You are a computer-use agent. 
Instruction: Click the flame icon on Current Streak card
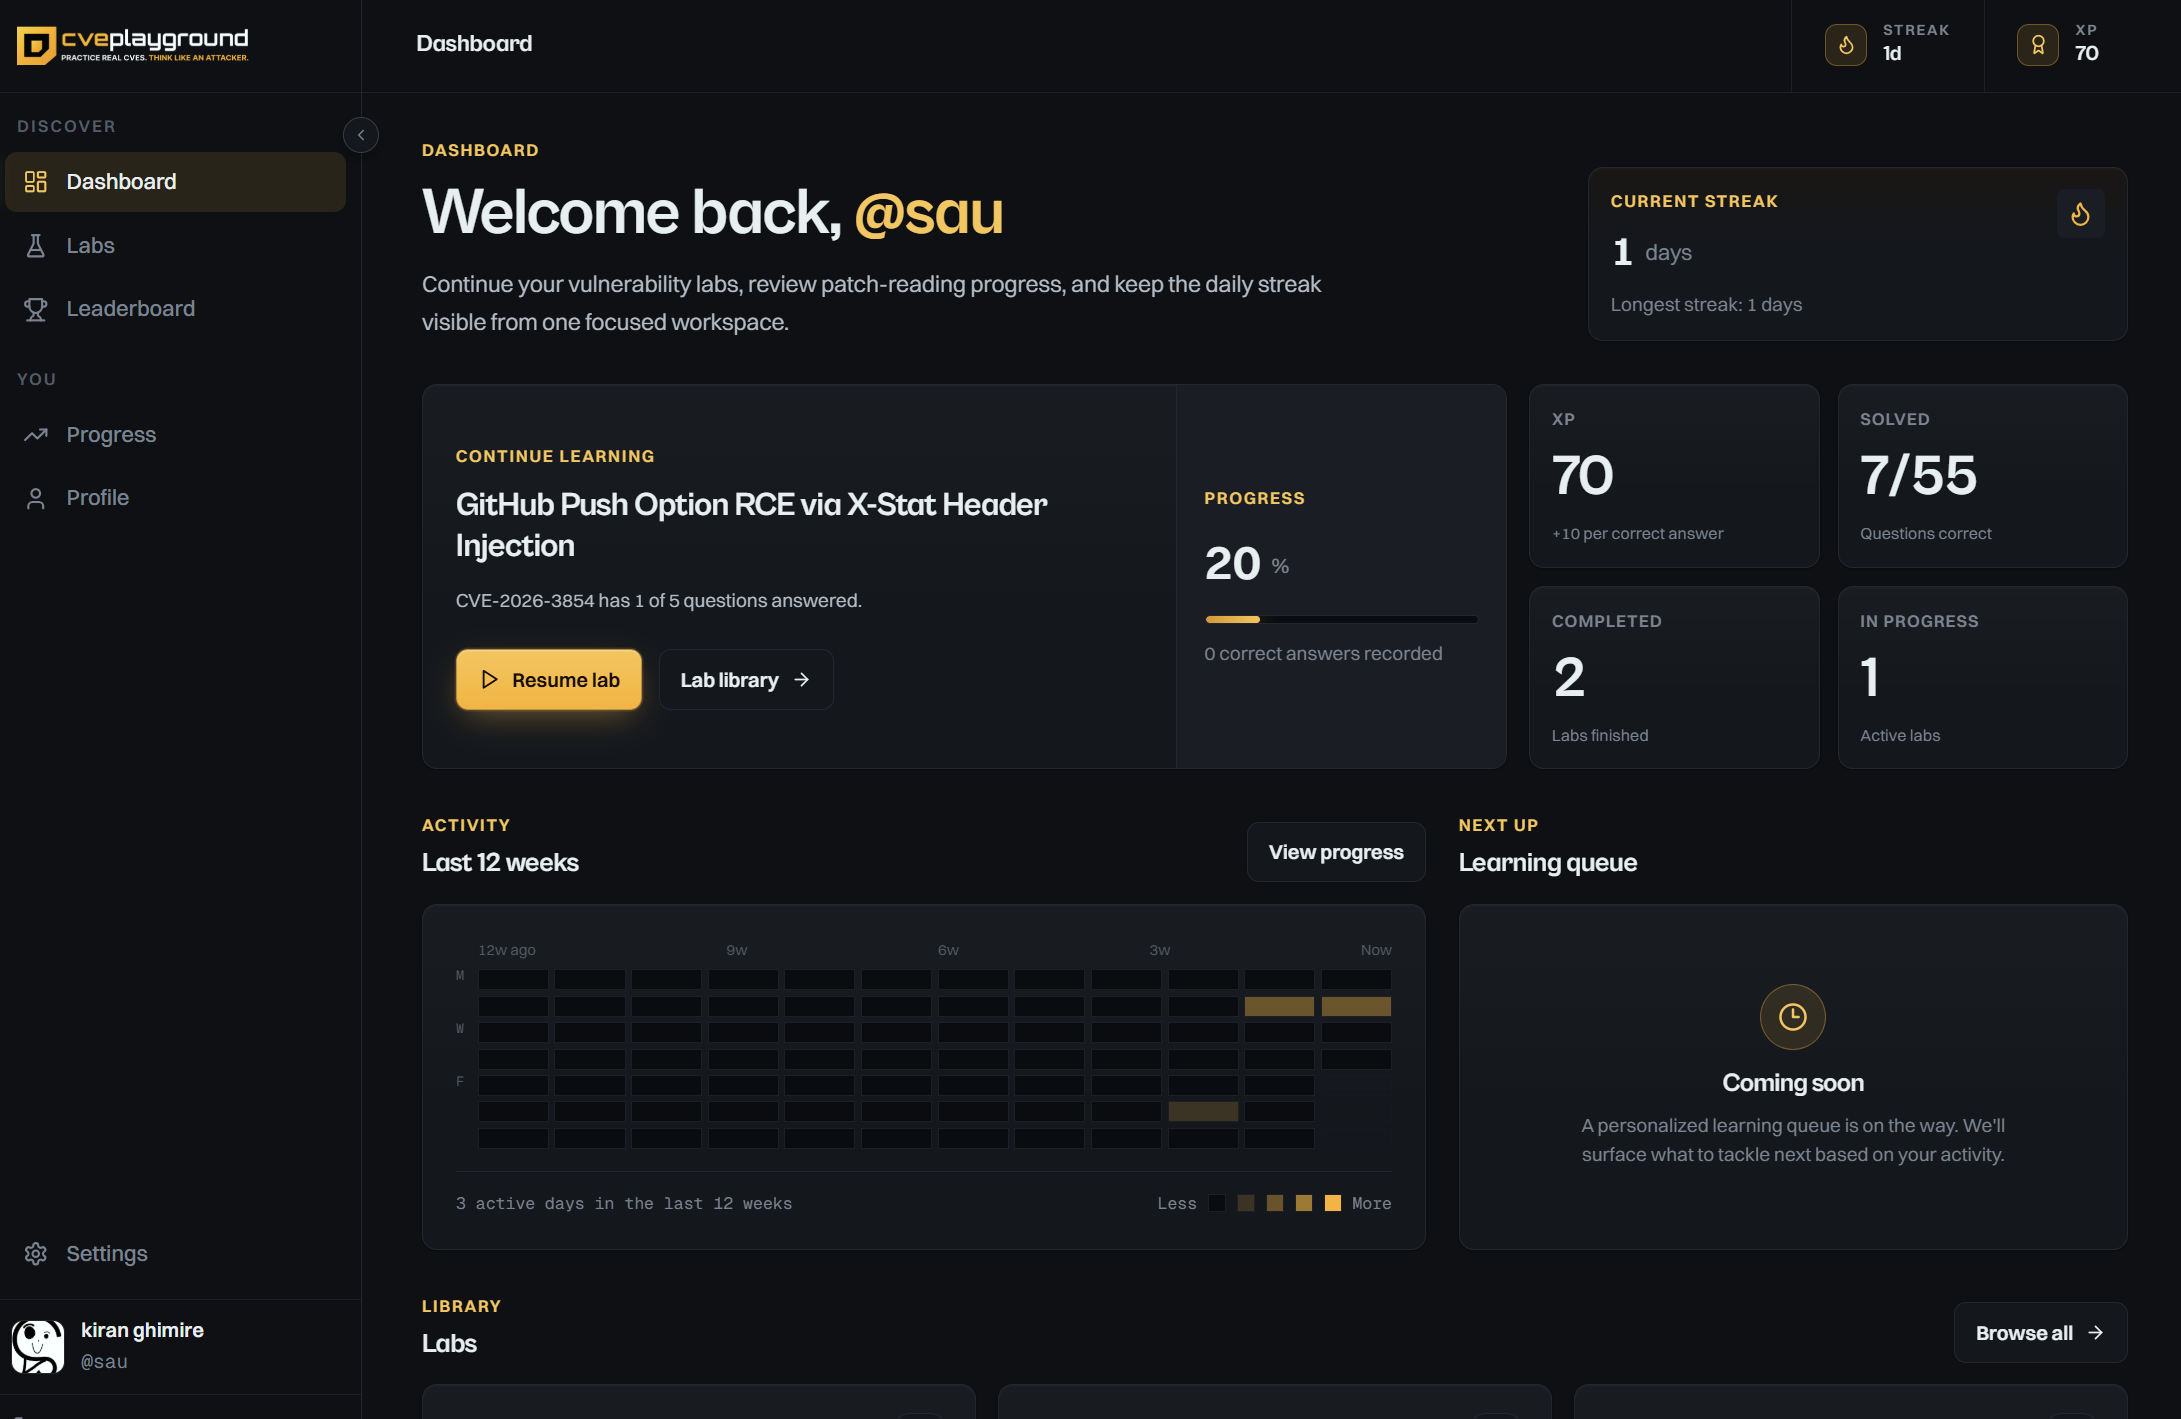click(x=2081, y=214)
